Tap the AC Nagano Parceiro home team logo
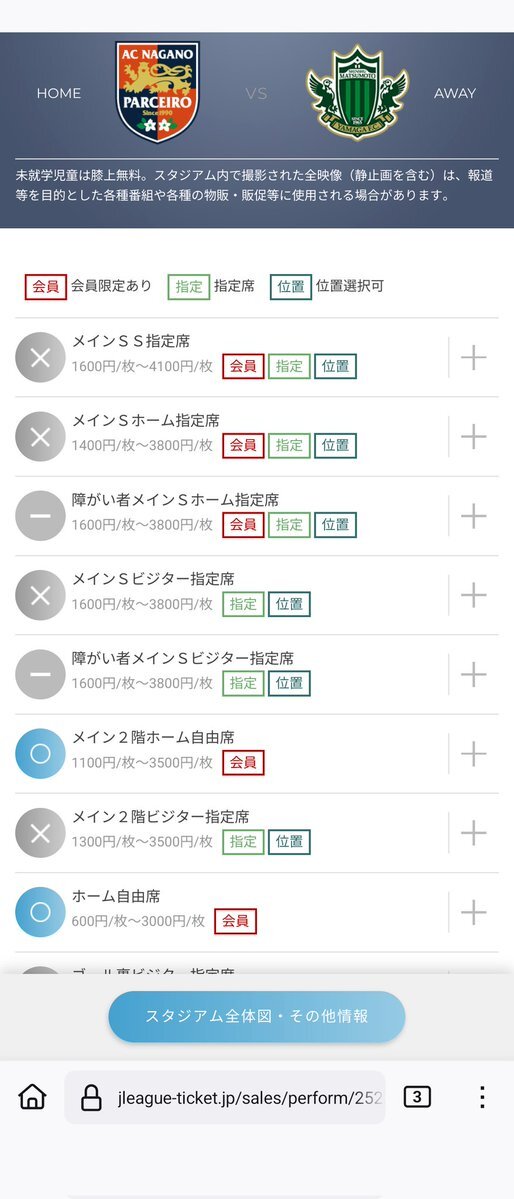 (x=158, y=92)
